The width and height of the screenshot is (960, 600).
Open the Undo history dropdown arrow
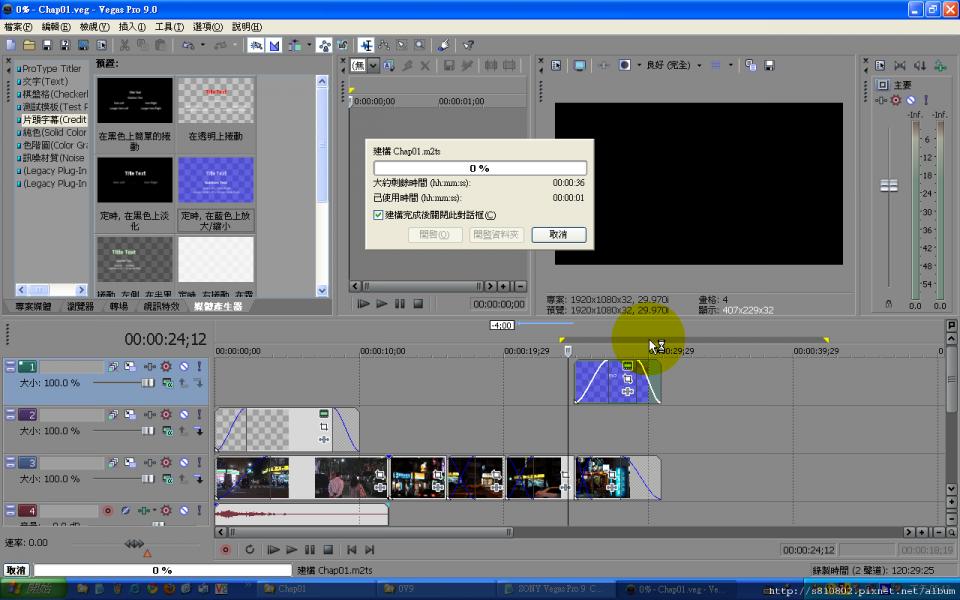click(x=202, y=45)
